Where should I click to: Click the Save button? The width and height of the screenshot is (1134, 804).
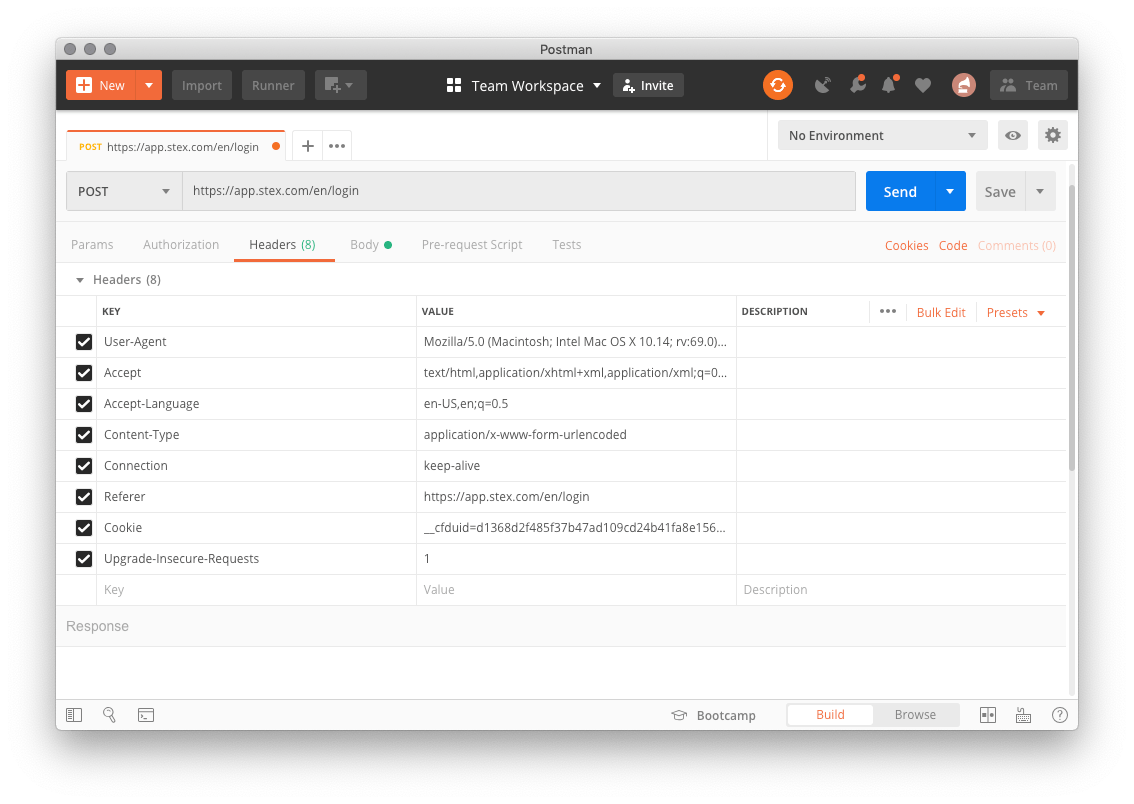click(x=1000, y=192)
